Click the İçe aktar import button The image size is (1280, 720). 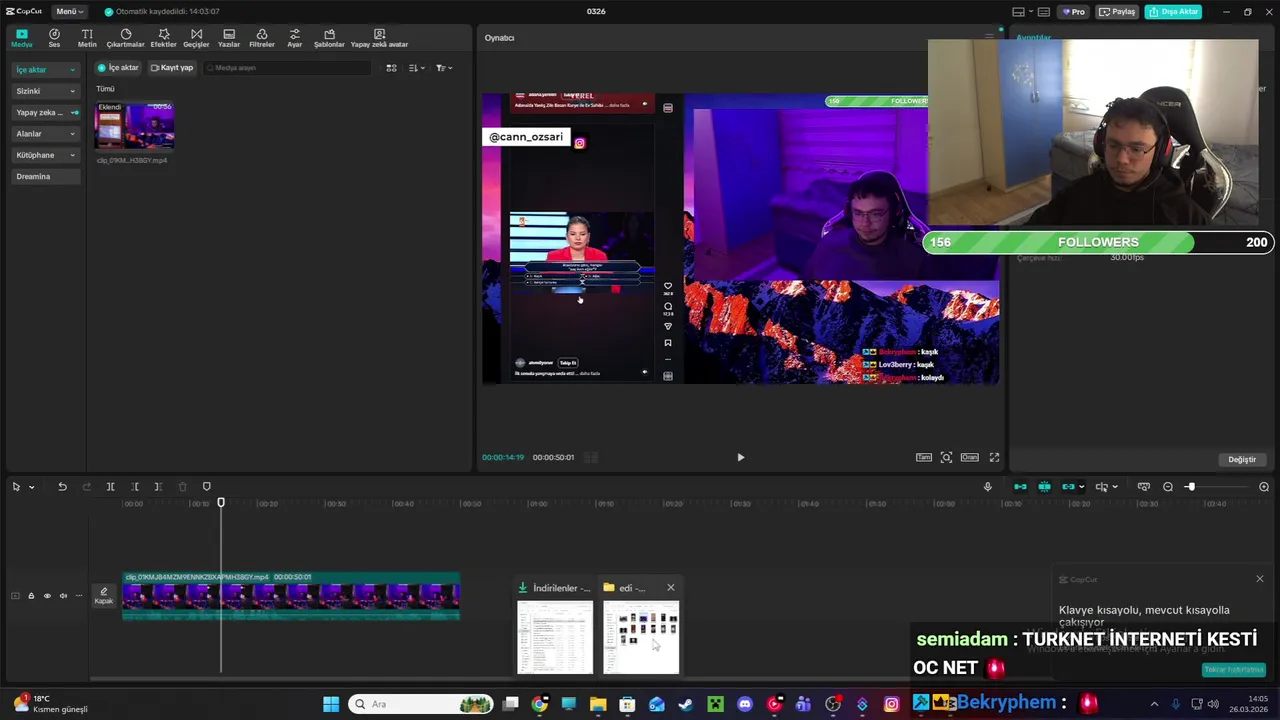[x=119, y=68]
